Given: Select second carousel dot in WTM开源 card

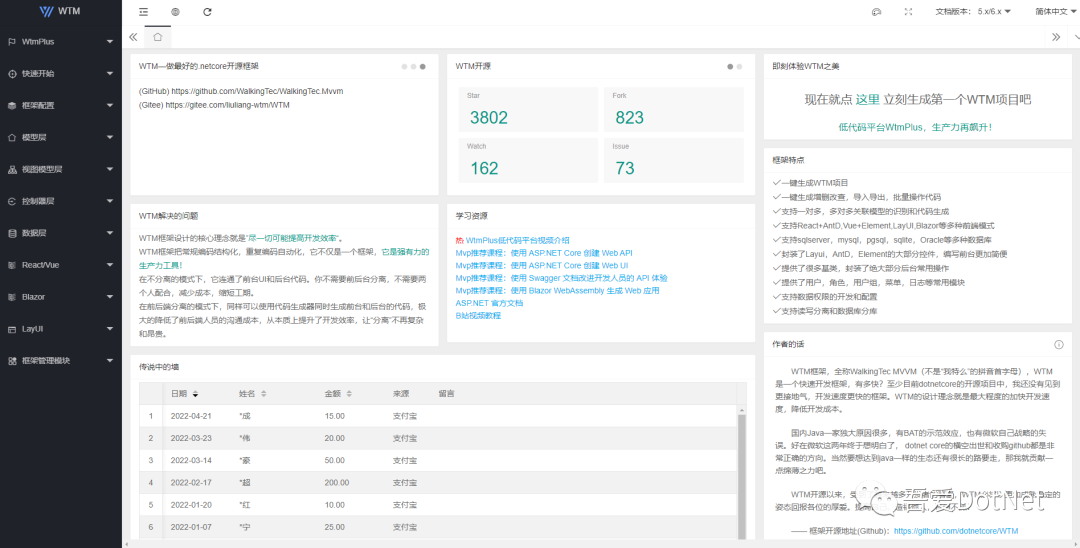Looking at the screenshot, I should (739, 67).
